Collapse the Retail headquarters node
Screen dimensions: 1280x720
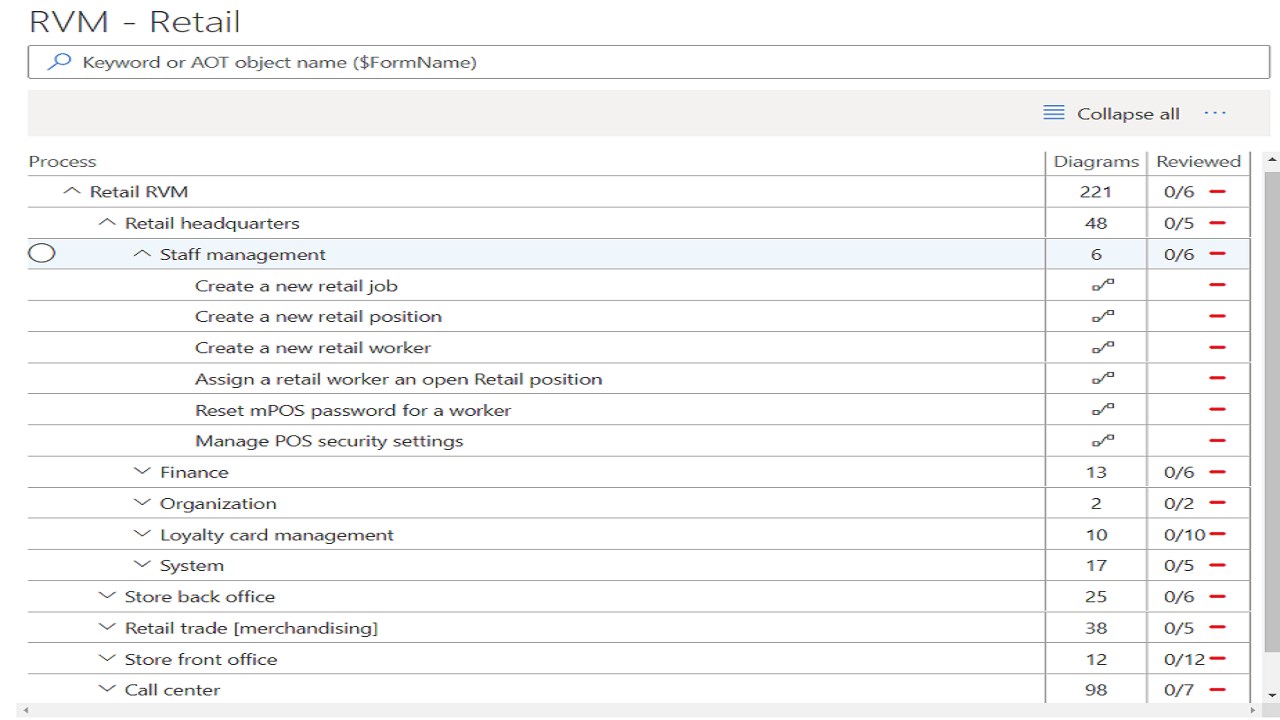point(106,223)
